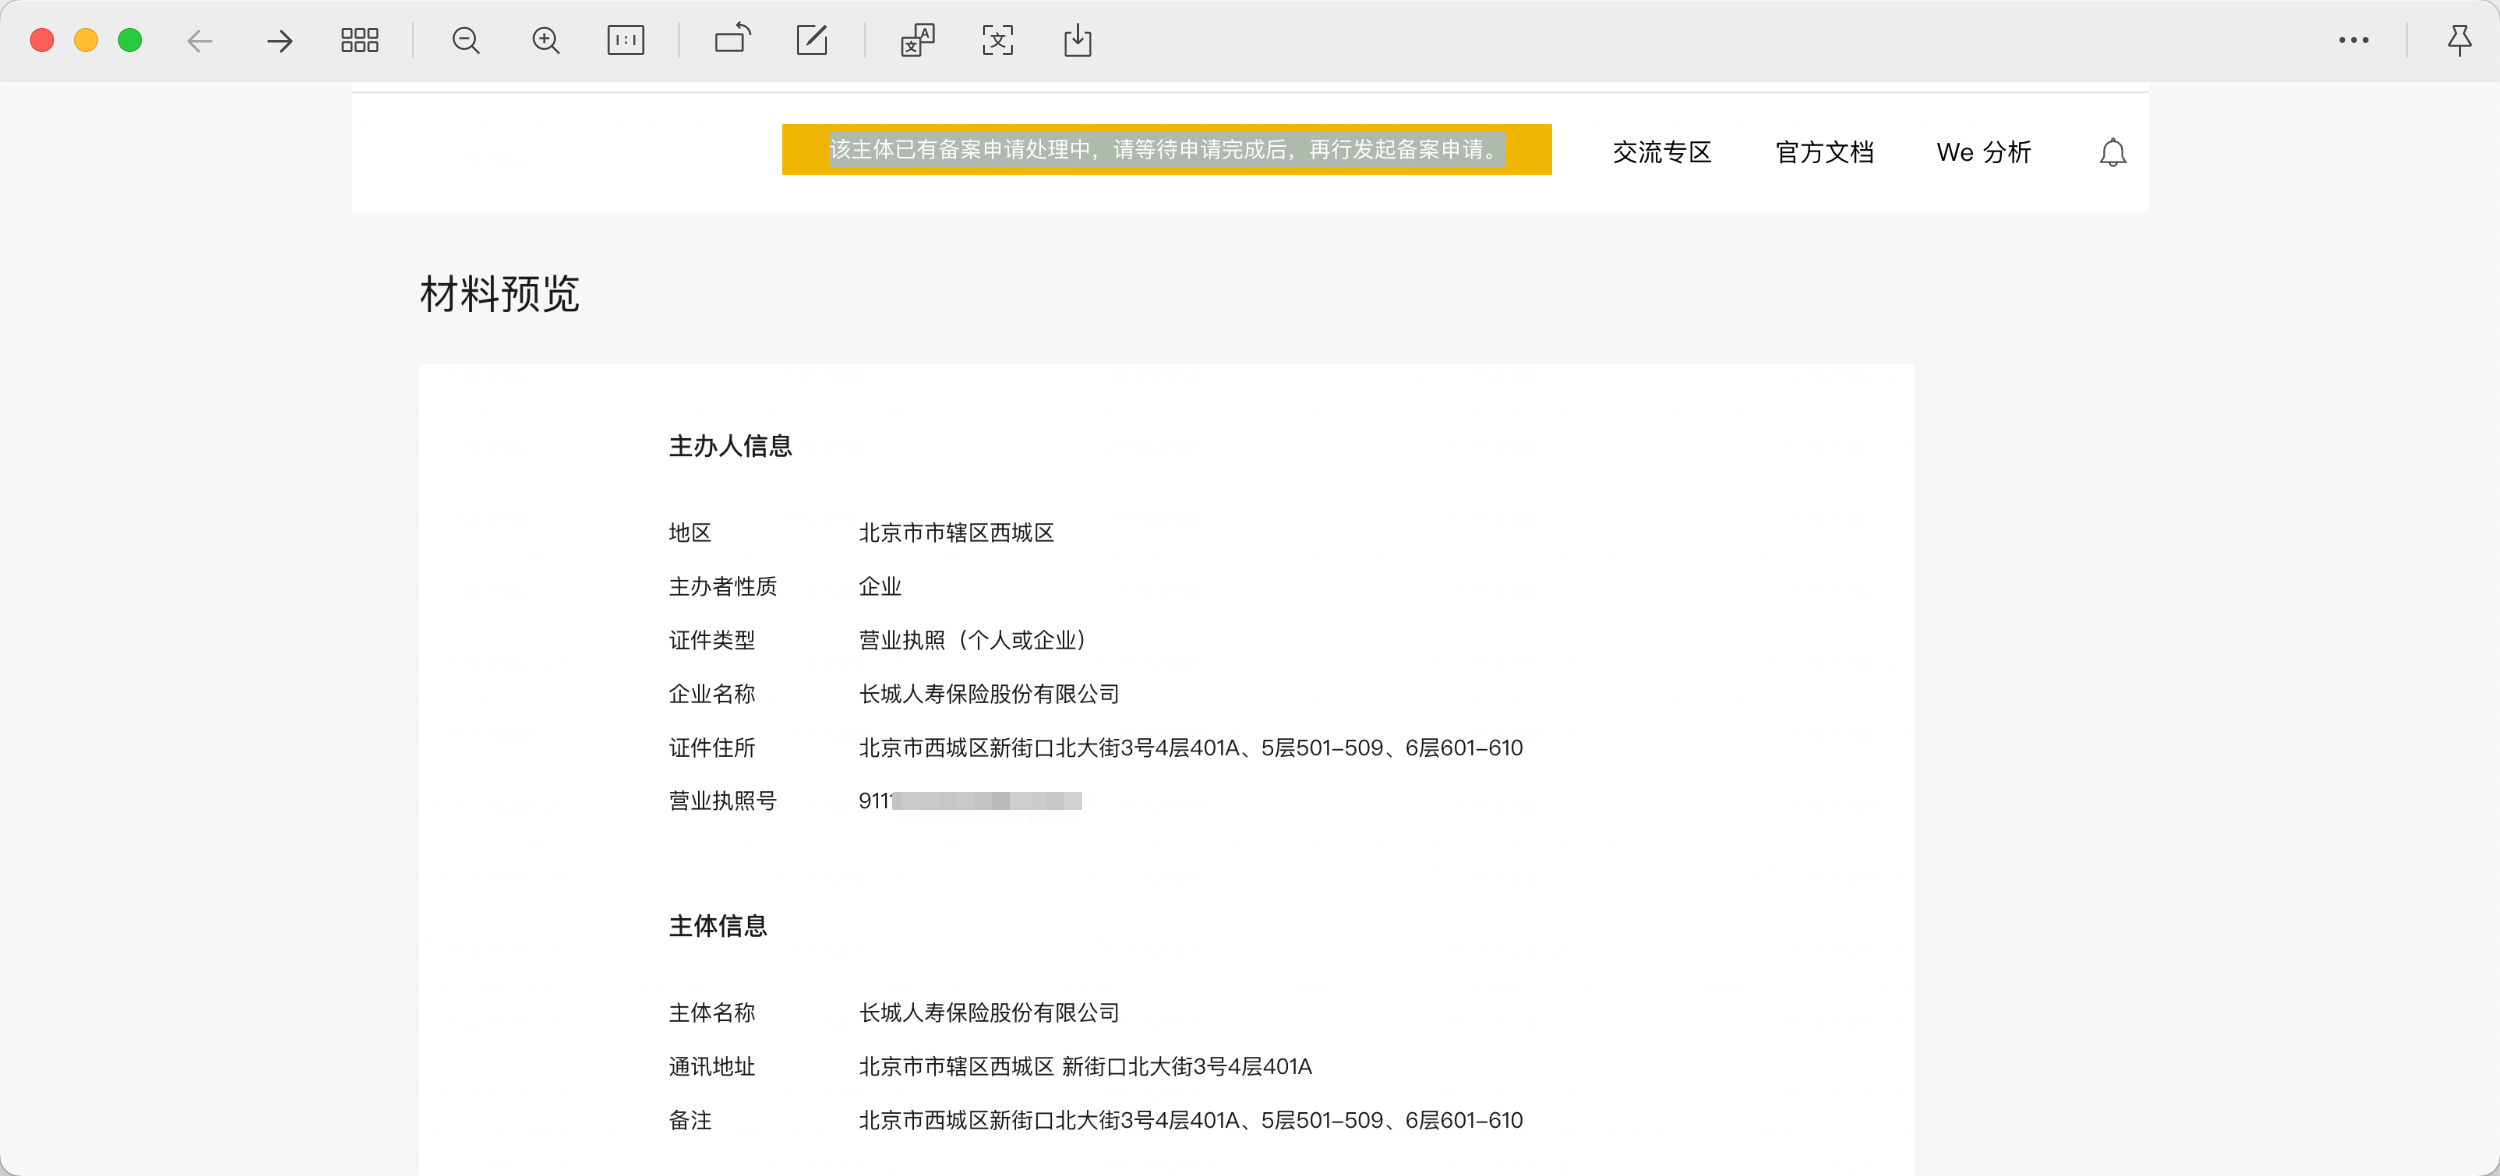Save image with the download icon
The image size is (2500, 1176).
1077,41
